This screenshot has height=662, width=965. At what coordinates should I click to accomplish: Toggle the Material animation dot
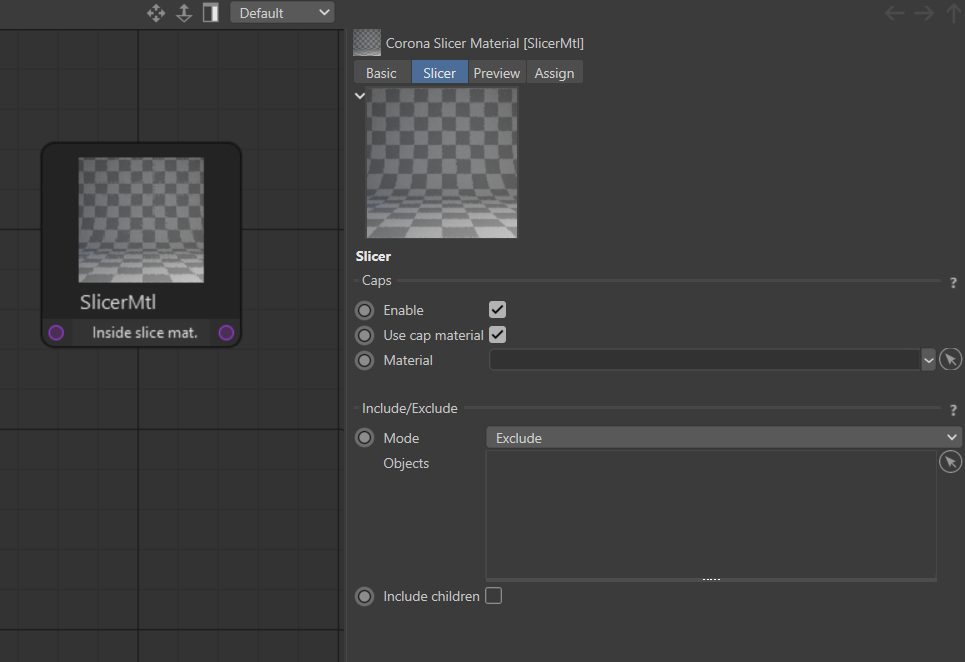364,361
